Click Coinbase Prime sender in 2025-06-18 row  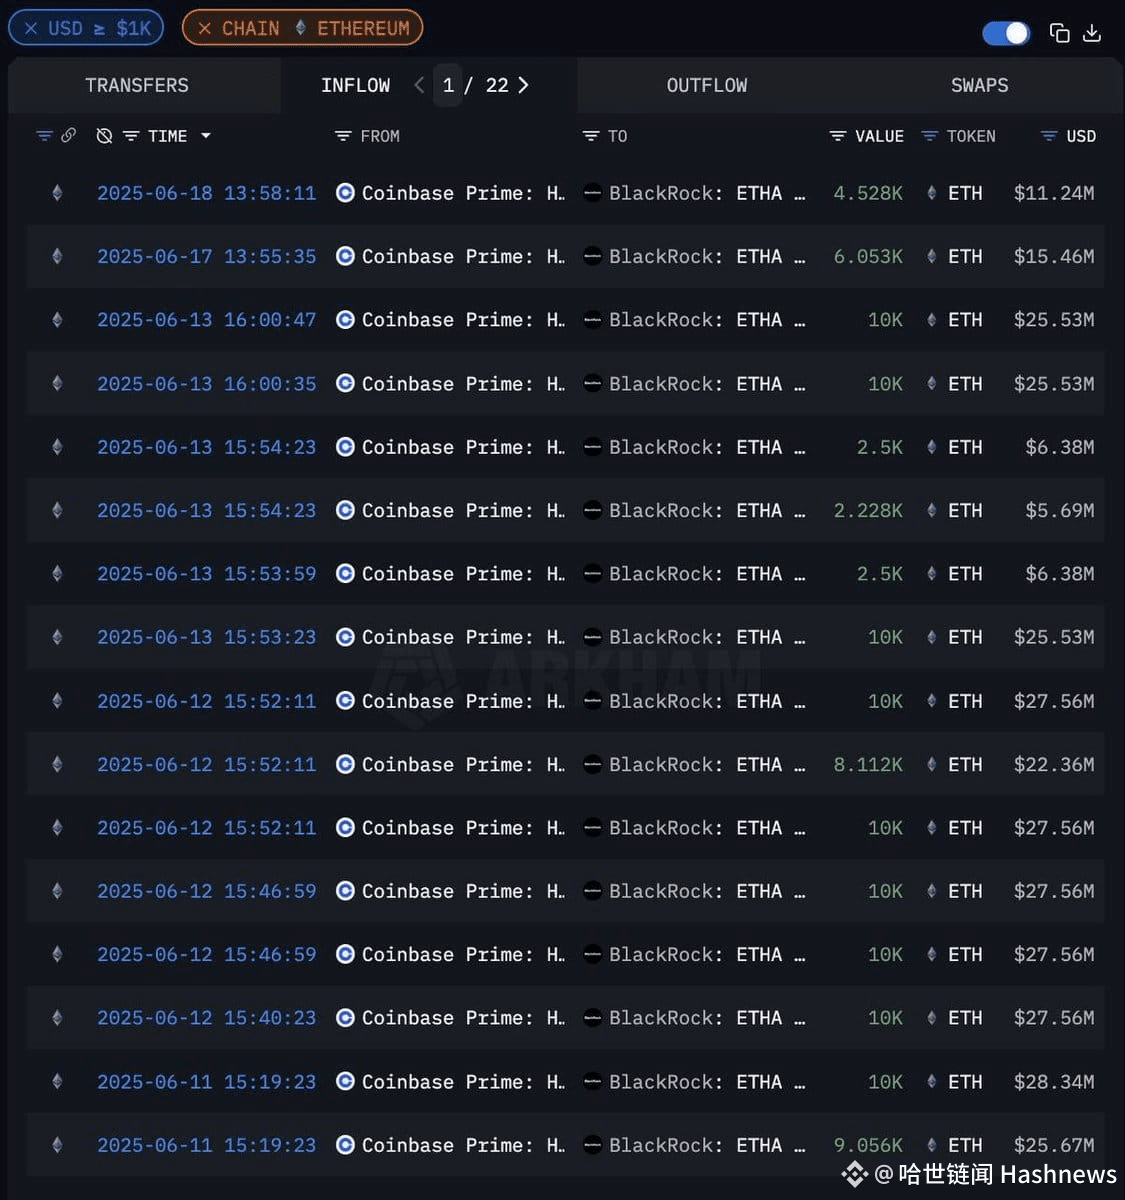tap(463, 193)
